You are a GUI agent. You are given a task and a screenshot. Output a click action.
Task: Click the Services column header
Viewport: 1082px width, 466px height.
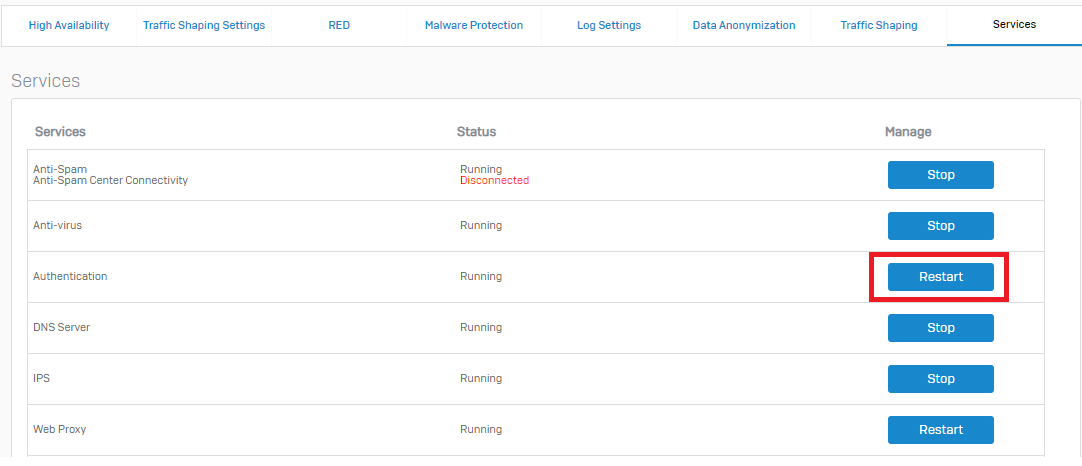point(60,132)
